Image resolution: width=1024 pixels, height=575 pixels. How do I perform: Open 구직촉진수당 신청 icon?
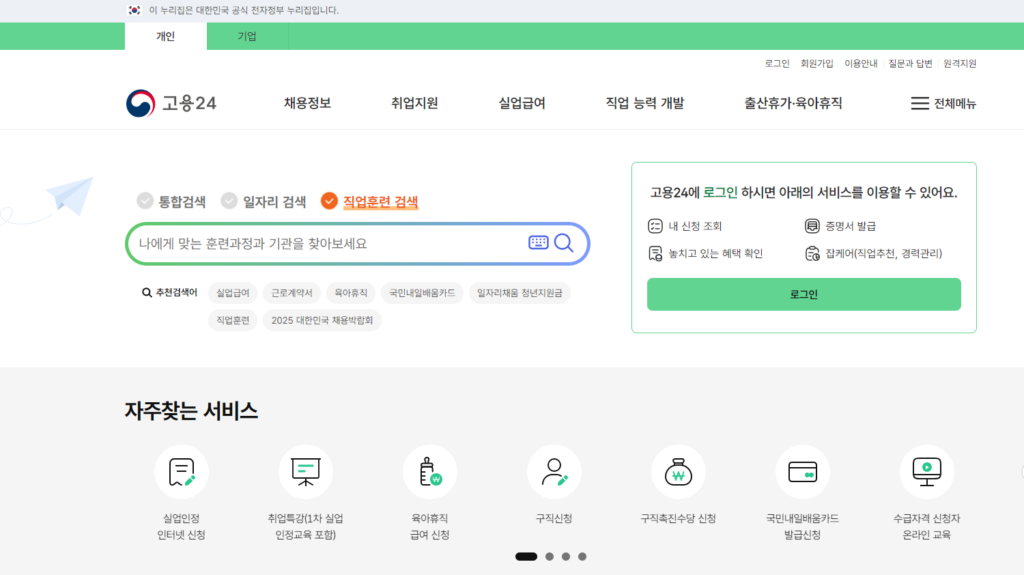[678, 472]
